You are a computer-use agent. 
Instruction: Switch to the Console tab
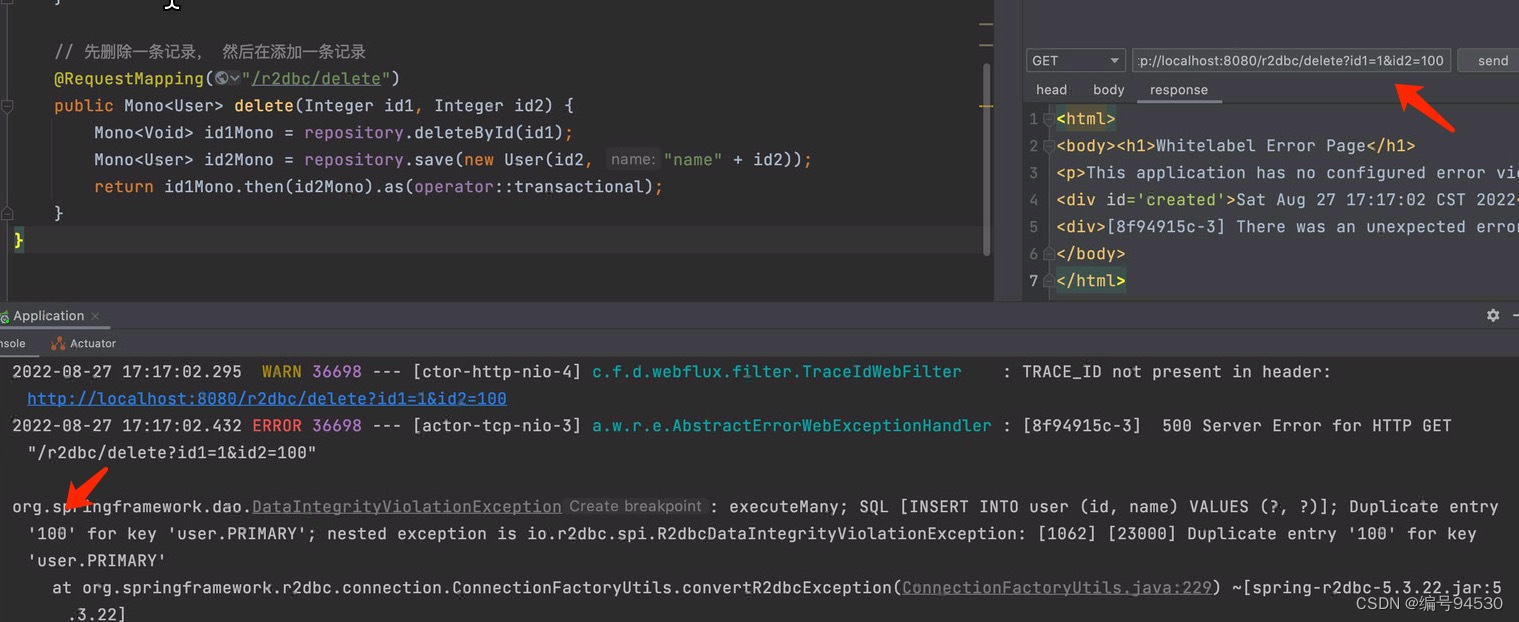tap(12, 343)
